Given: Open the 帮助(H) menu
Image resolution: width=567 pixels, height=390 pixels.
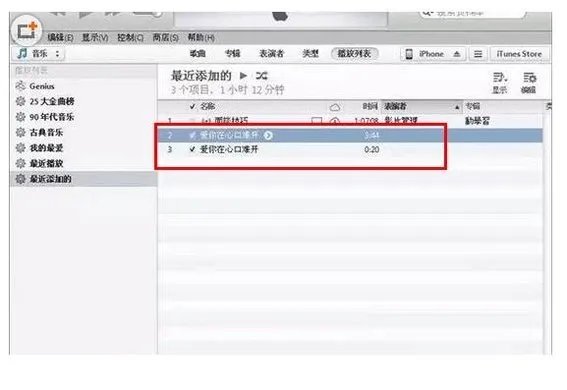Looking at the screenshot, I should (x=201, y=37).
